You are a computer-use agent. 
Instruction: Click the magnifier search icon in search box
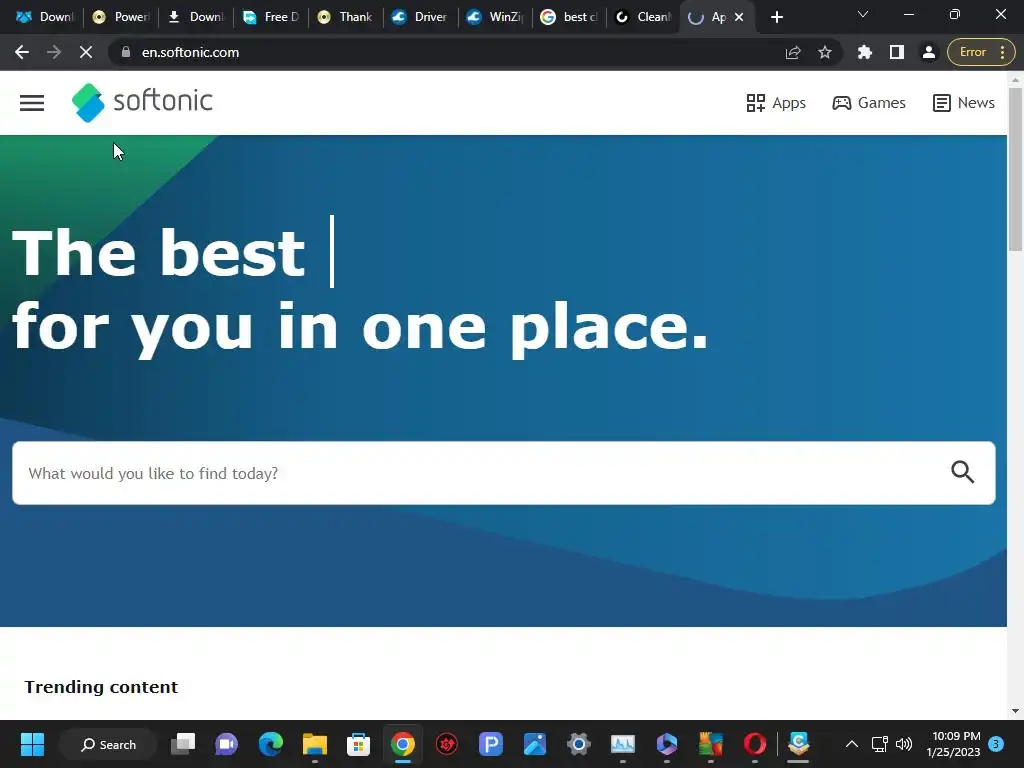click(x=962, y=472)
